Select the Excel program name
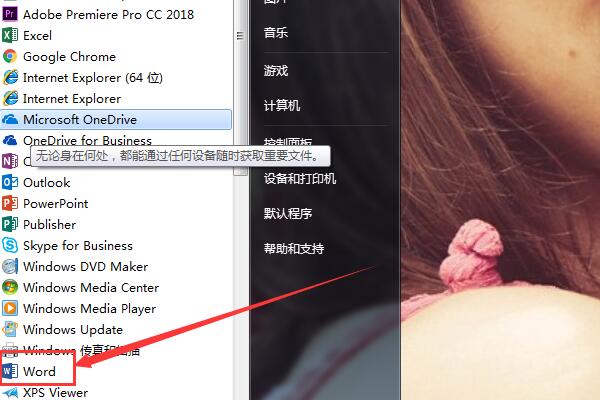Viewport: 600px width, 400px height. point(38,36)
